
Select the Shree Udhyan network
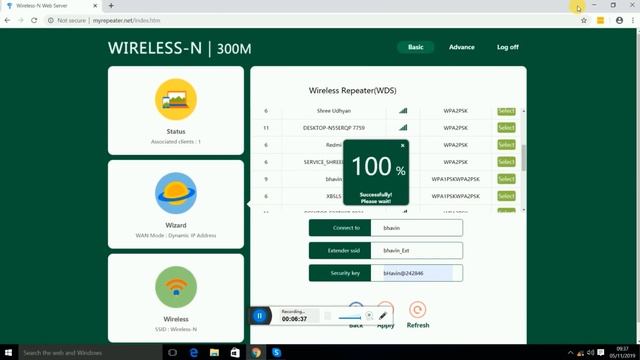point(506,111)
